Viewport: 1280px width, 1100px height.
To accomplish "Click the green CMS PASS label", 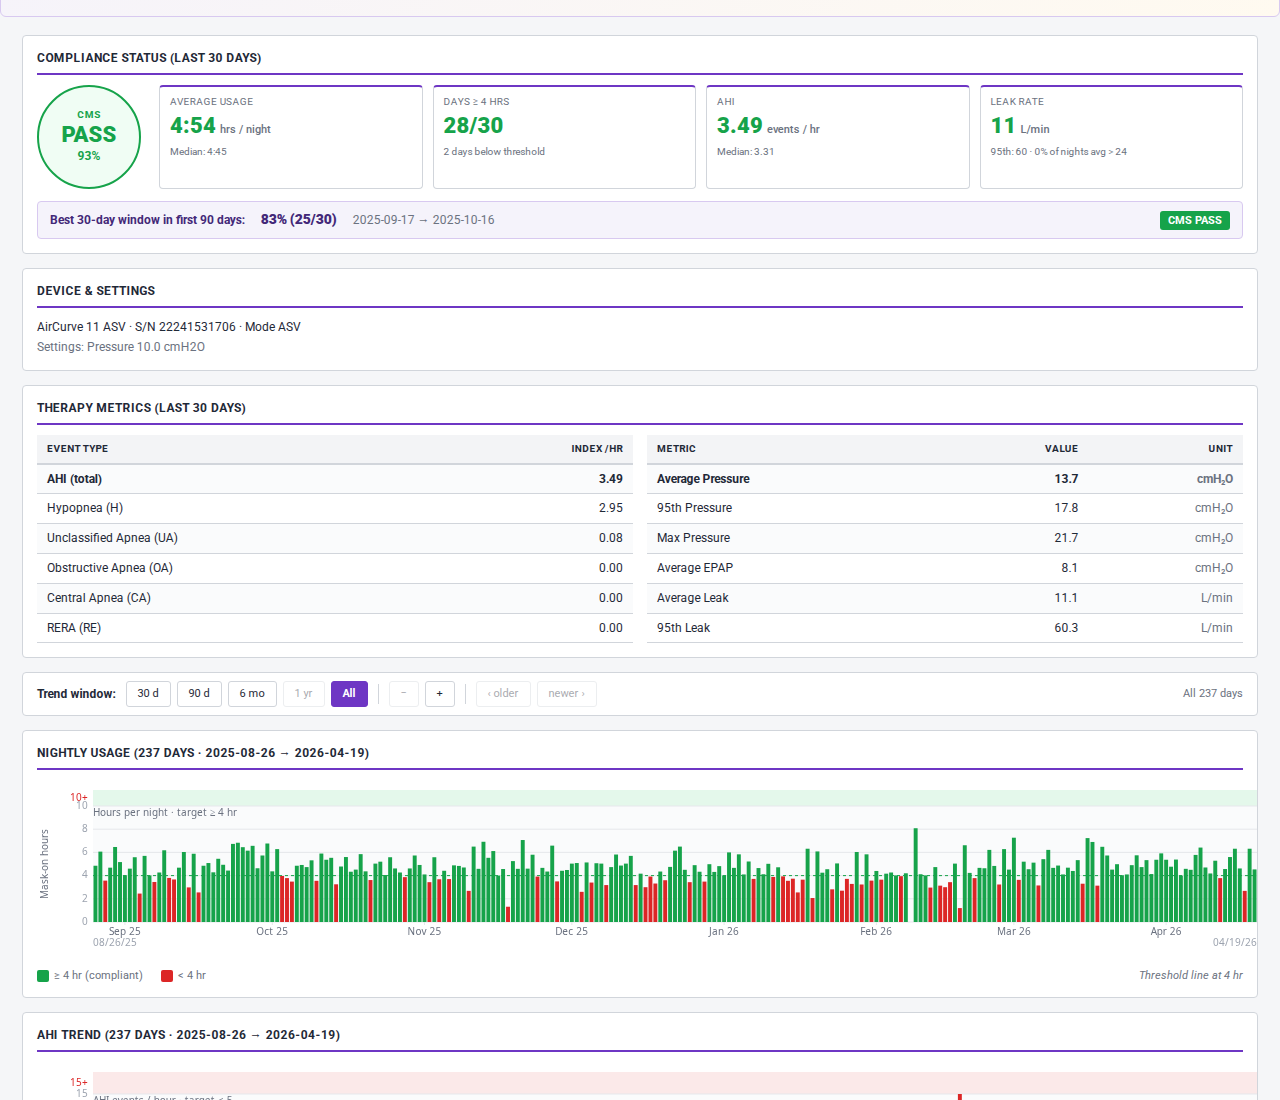I will click(1195, 220).
